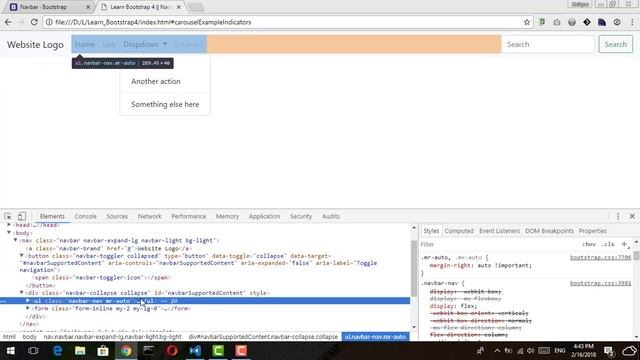Open Task View on the taskbar
Image resolution: width=640 pixels, height=360 pixels.
point(33,351)
